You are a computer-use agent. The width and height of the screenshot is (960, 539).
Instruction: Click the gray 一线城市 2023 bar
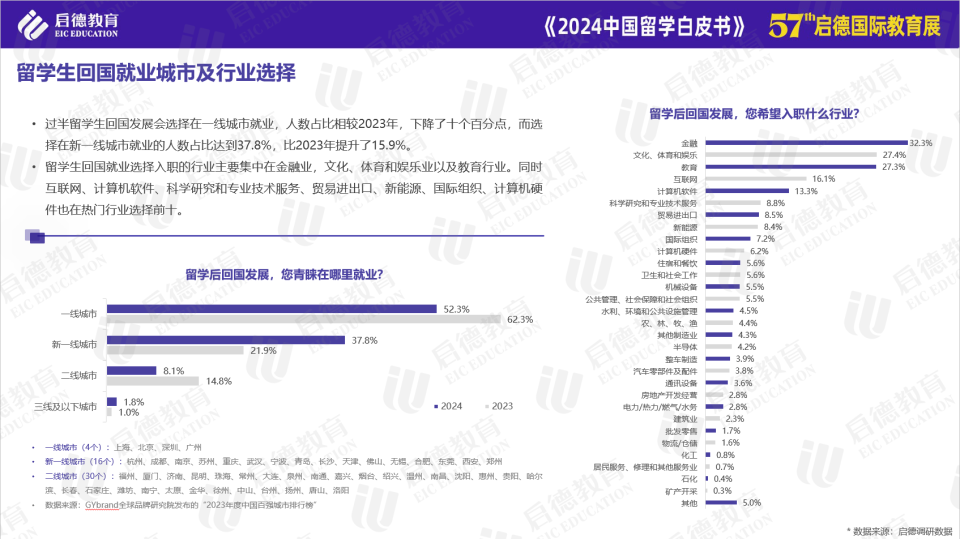pos(304,319)
